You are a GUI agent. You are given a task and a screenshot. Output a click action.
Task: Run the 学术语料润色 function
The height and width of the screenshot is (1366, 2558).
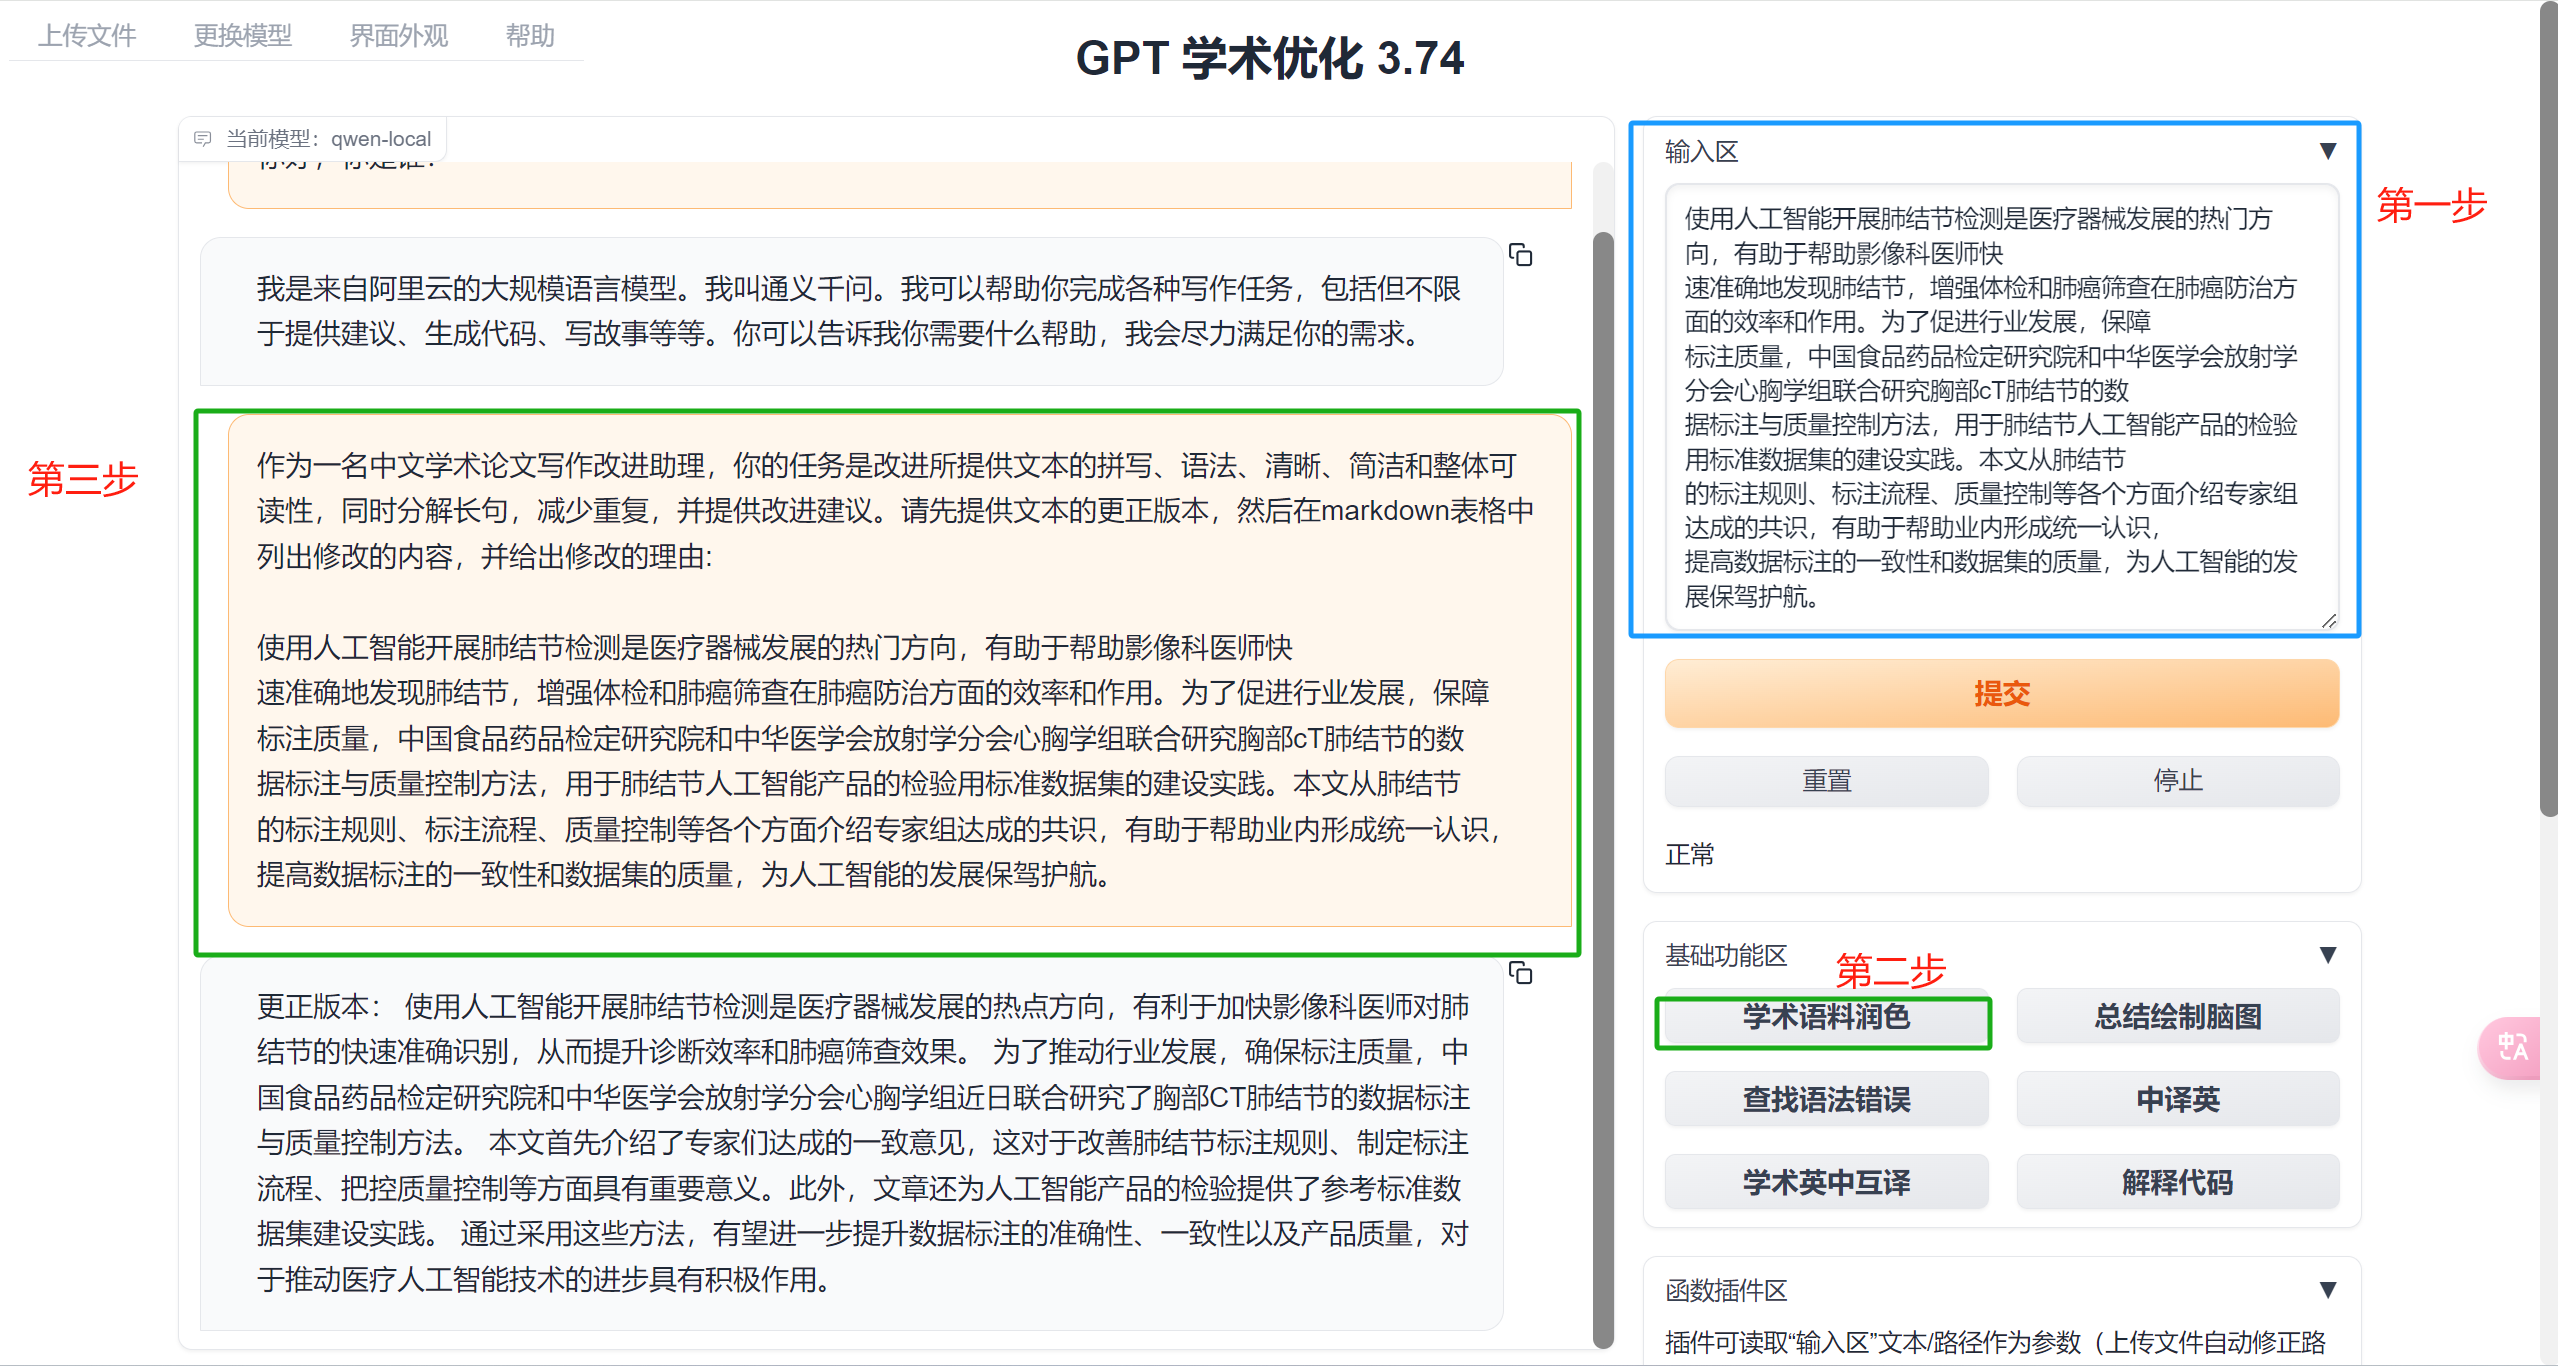tap(1826, 1017)
